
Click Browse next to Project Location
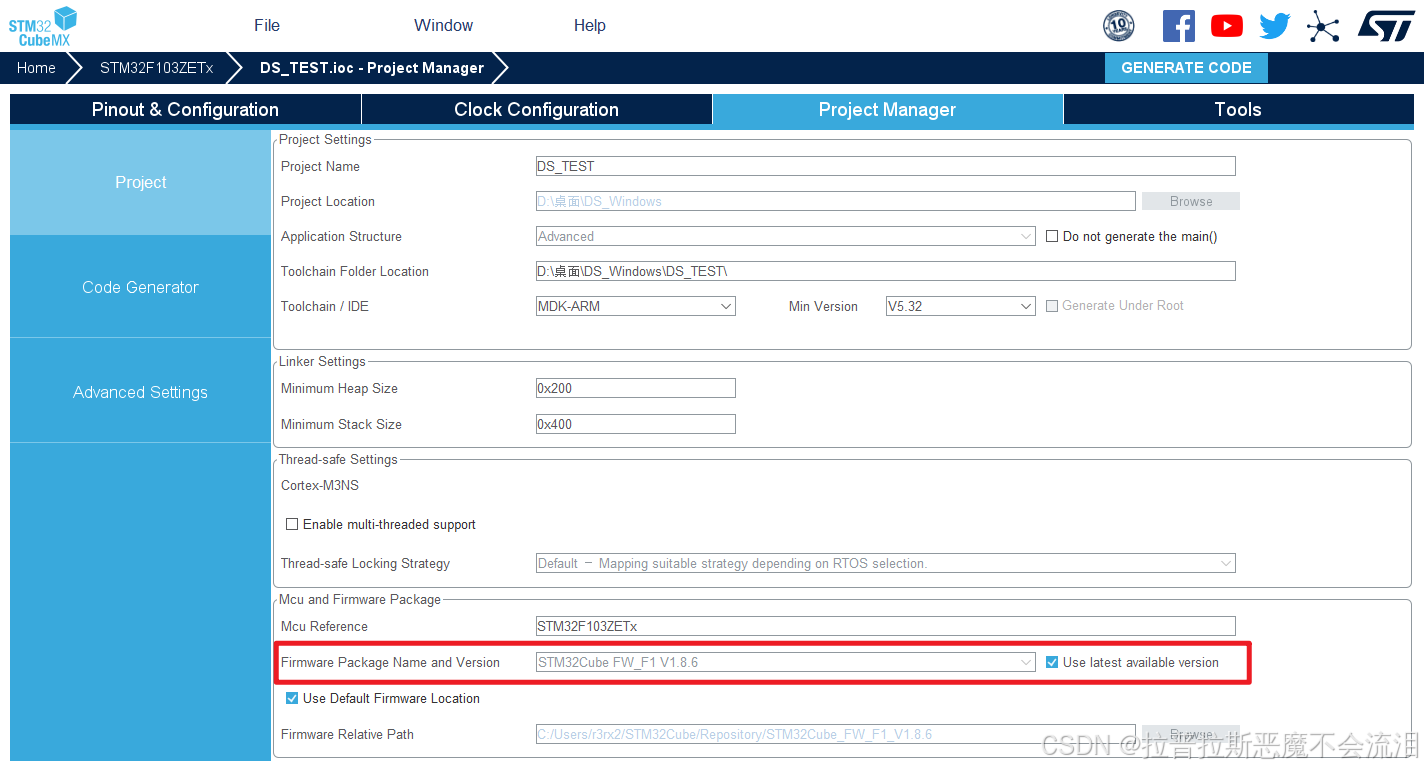1191,201
